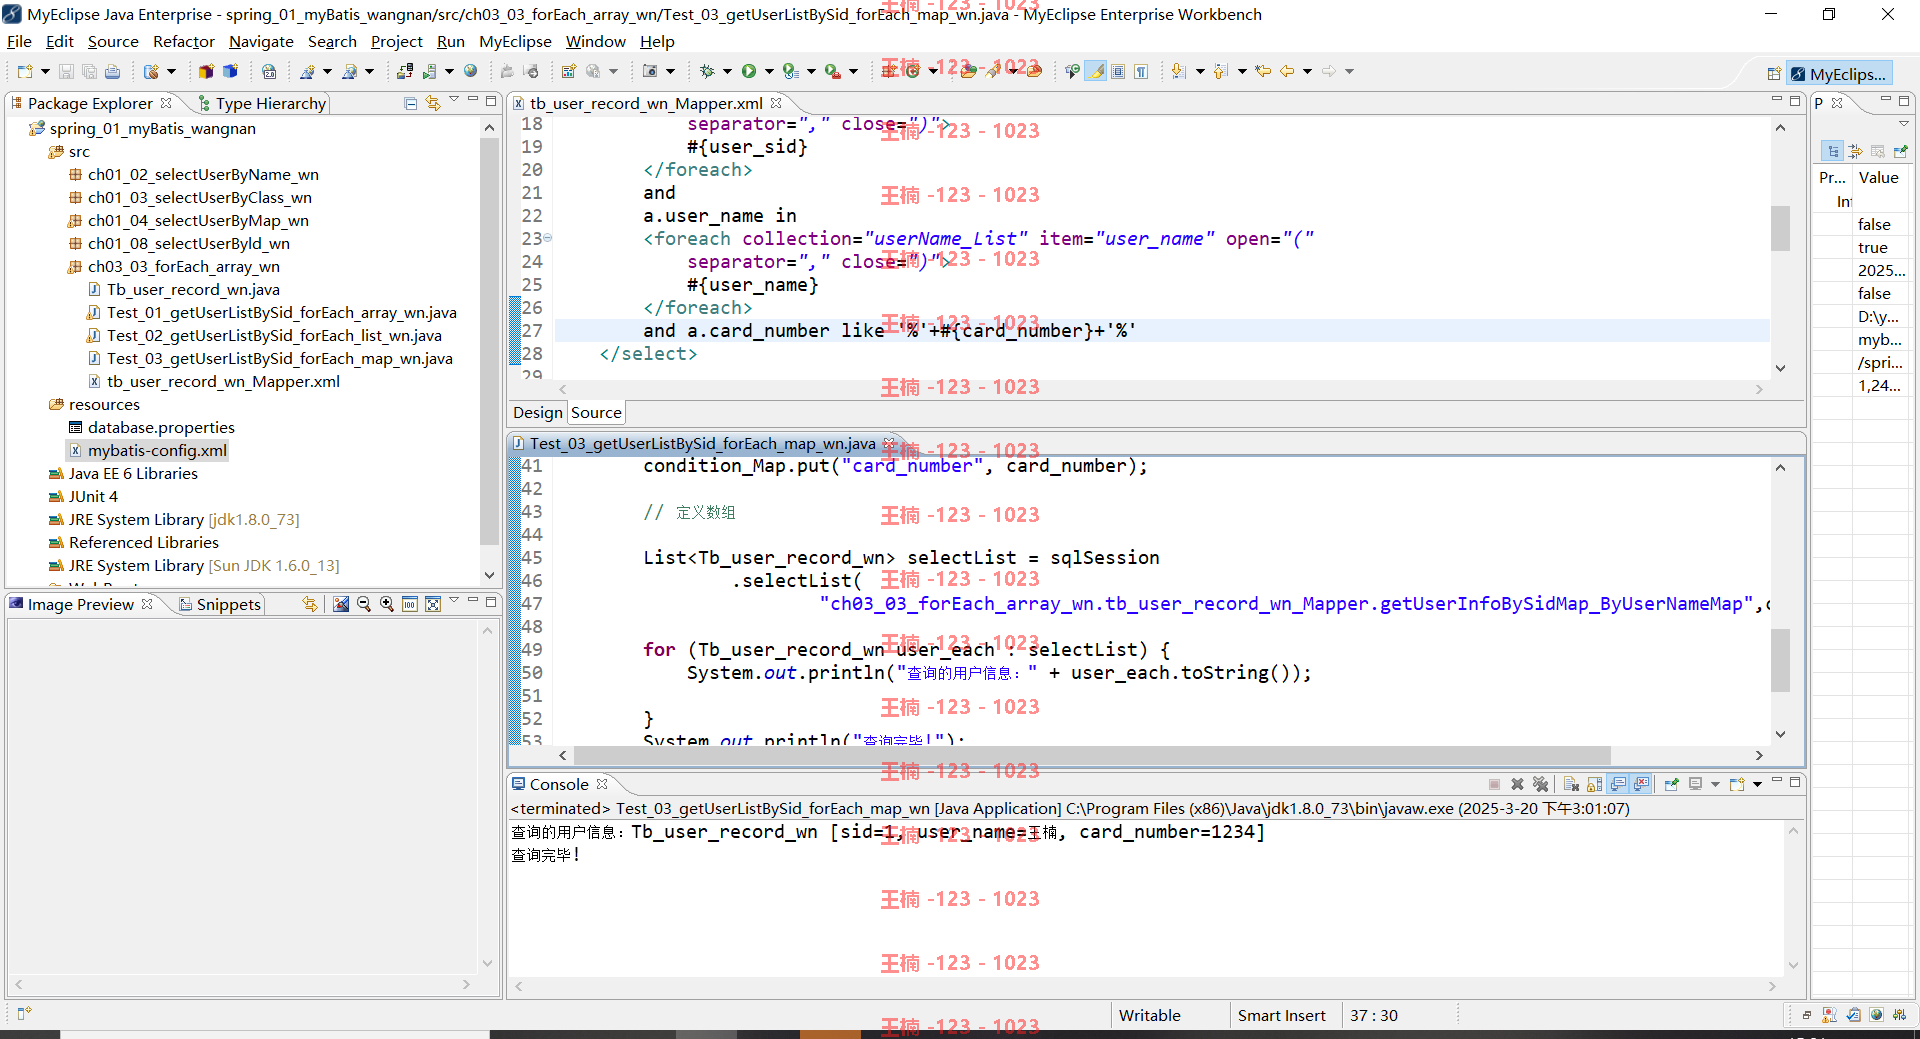Click MyEclipse perspective button

(1839, 74)
